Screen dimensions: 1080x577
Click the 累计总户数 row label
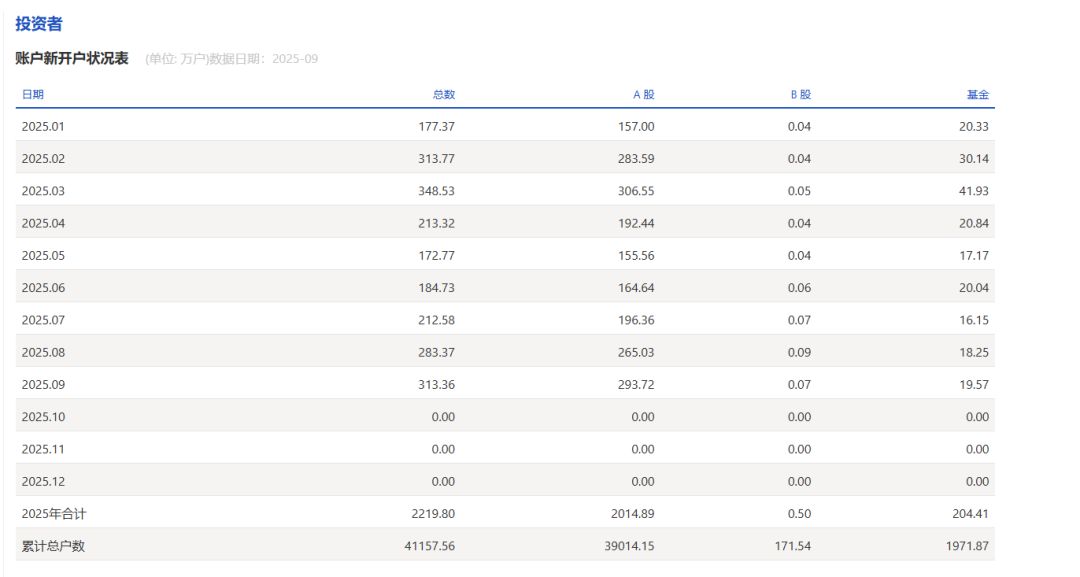tap(53, 546)
